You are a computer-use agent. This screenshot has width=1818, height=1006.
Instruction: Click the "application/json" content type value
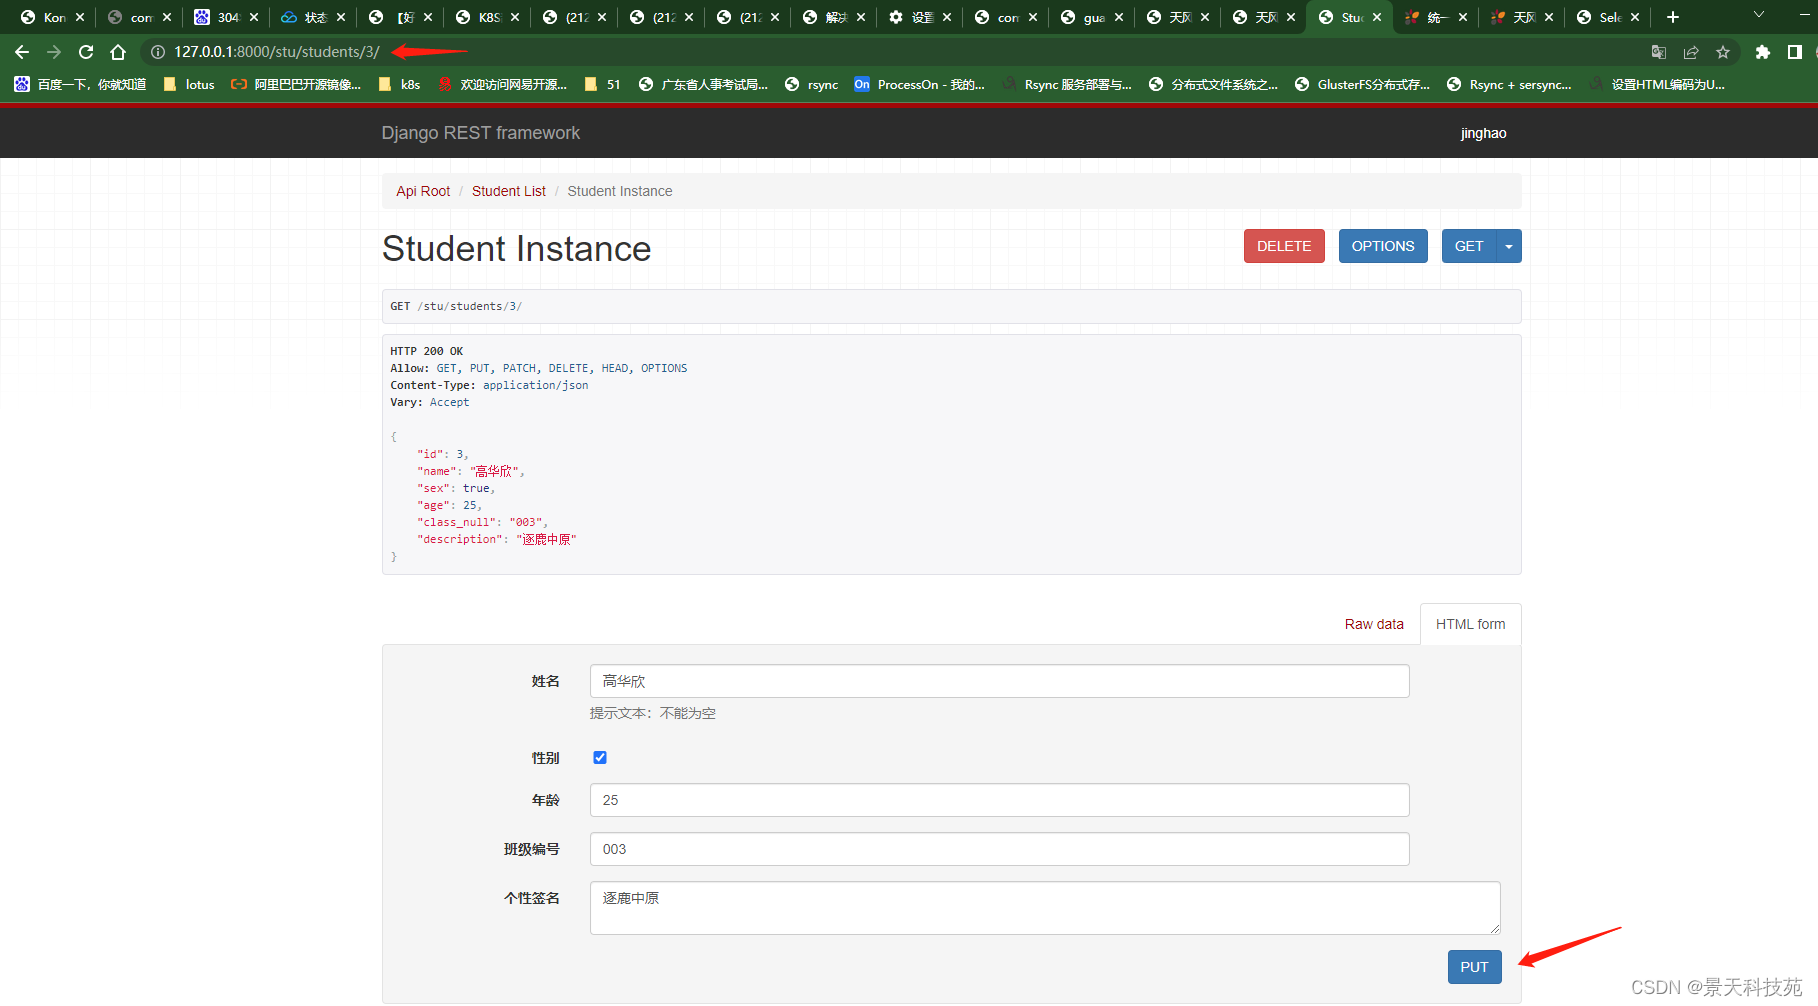536,385
